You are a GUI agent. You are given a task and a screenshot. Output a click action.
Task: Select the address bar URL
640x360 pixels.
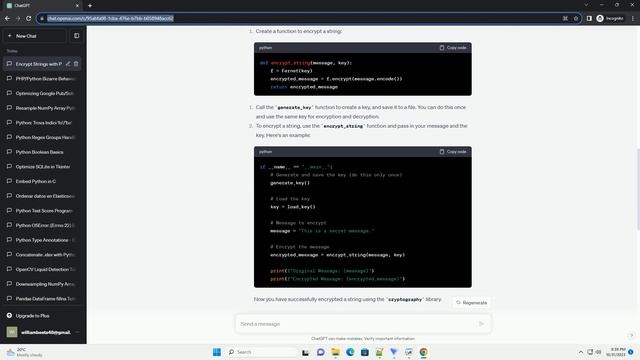point(110,18)
